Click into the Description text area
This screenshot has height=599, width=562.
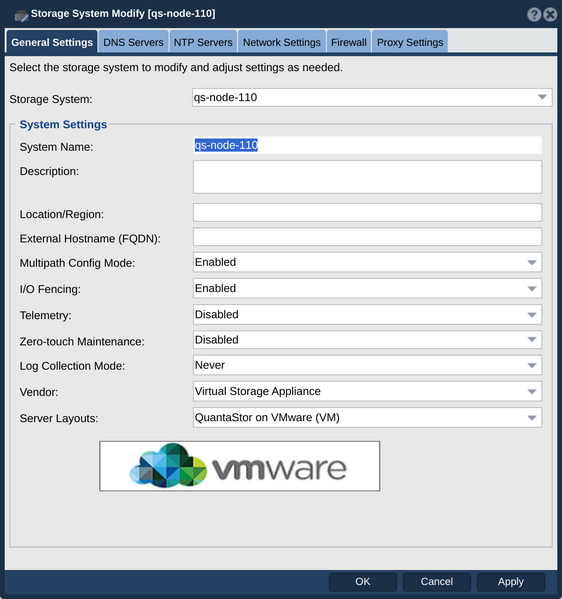pyautogui.click(x=368, y=177)
